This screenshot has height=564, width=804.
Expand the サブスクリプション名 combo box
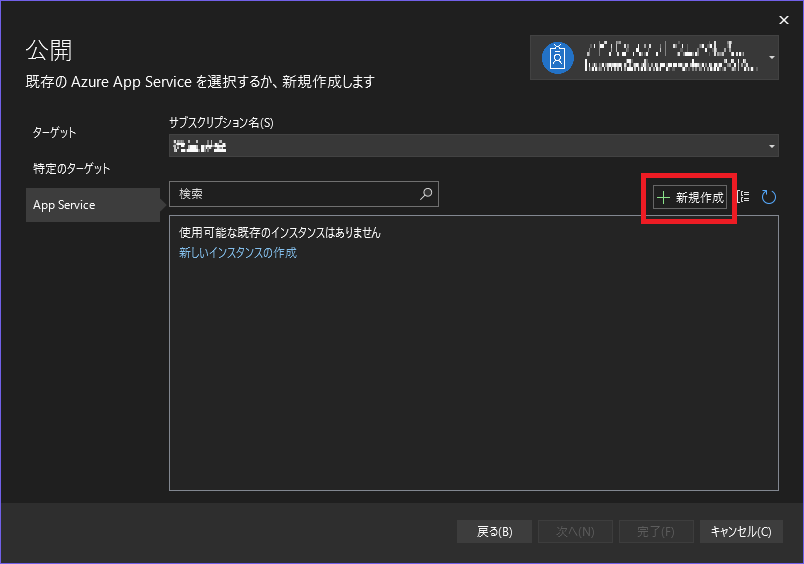[474, 146]
